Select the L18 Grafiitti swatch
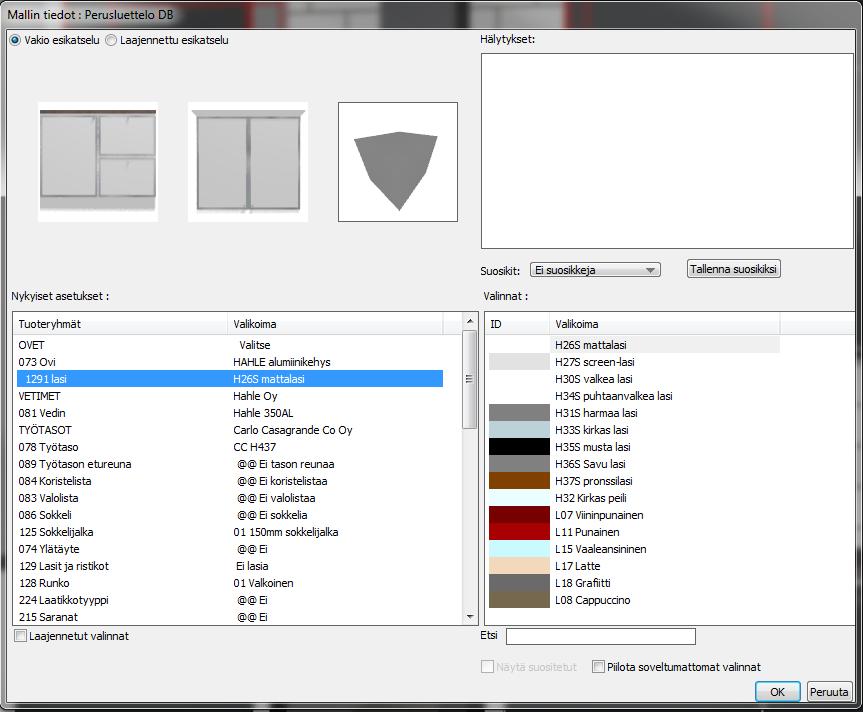The height and width of the screenshot is (712, 863). coord(519,583)
